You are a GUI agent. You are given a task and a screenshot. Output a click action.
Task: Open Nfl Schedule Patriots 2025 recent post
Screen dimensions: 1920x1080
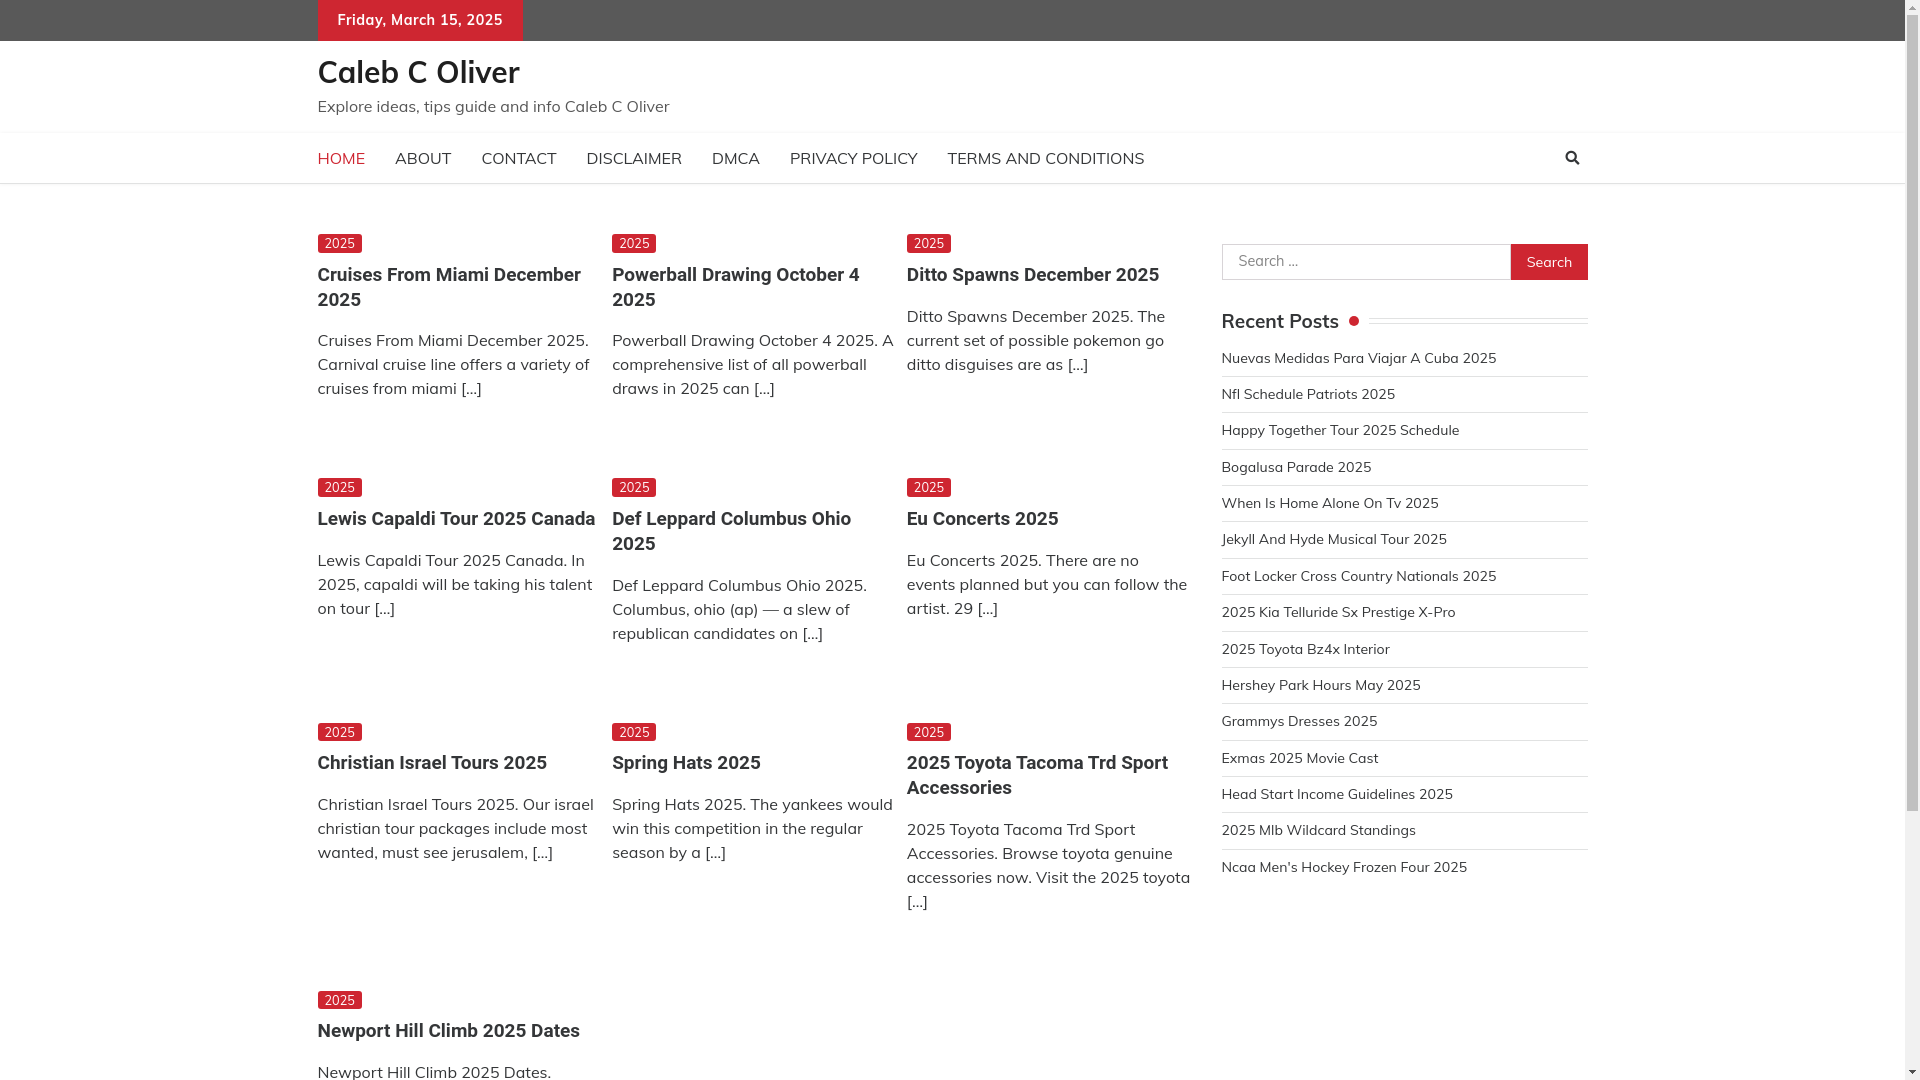1308,394
